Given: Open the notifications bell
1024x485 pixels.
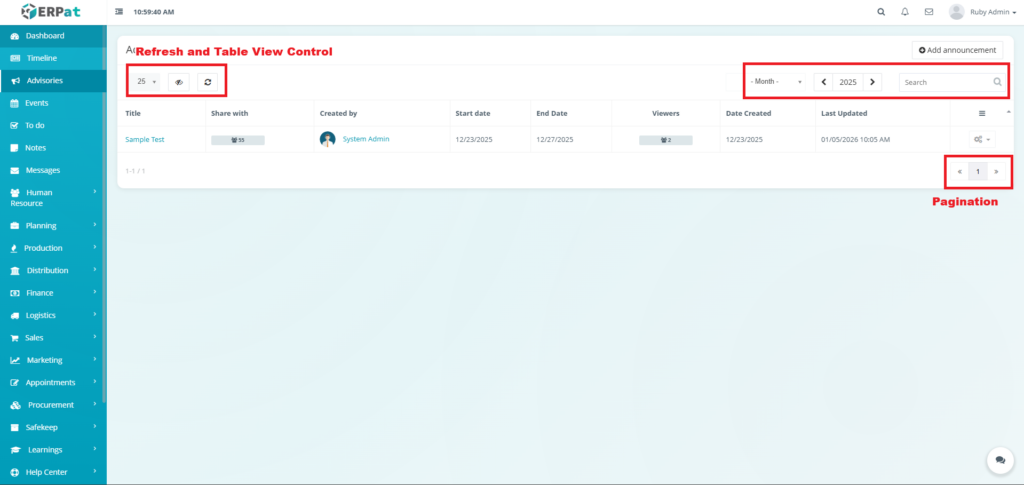Looking at the screenshot, I should coord(904,12).
